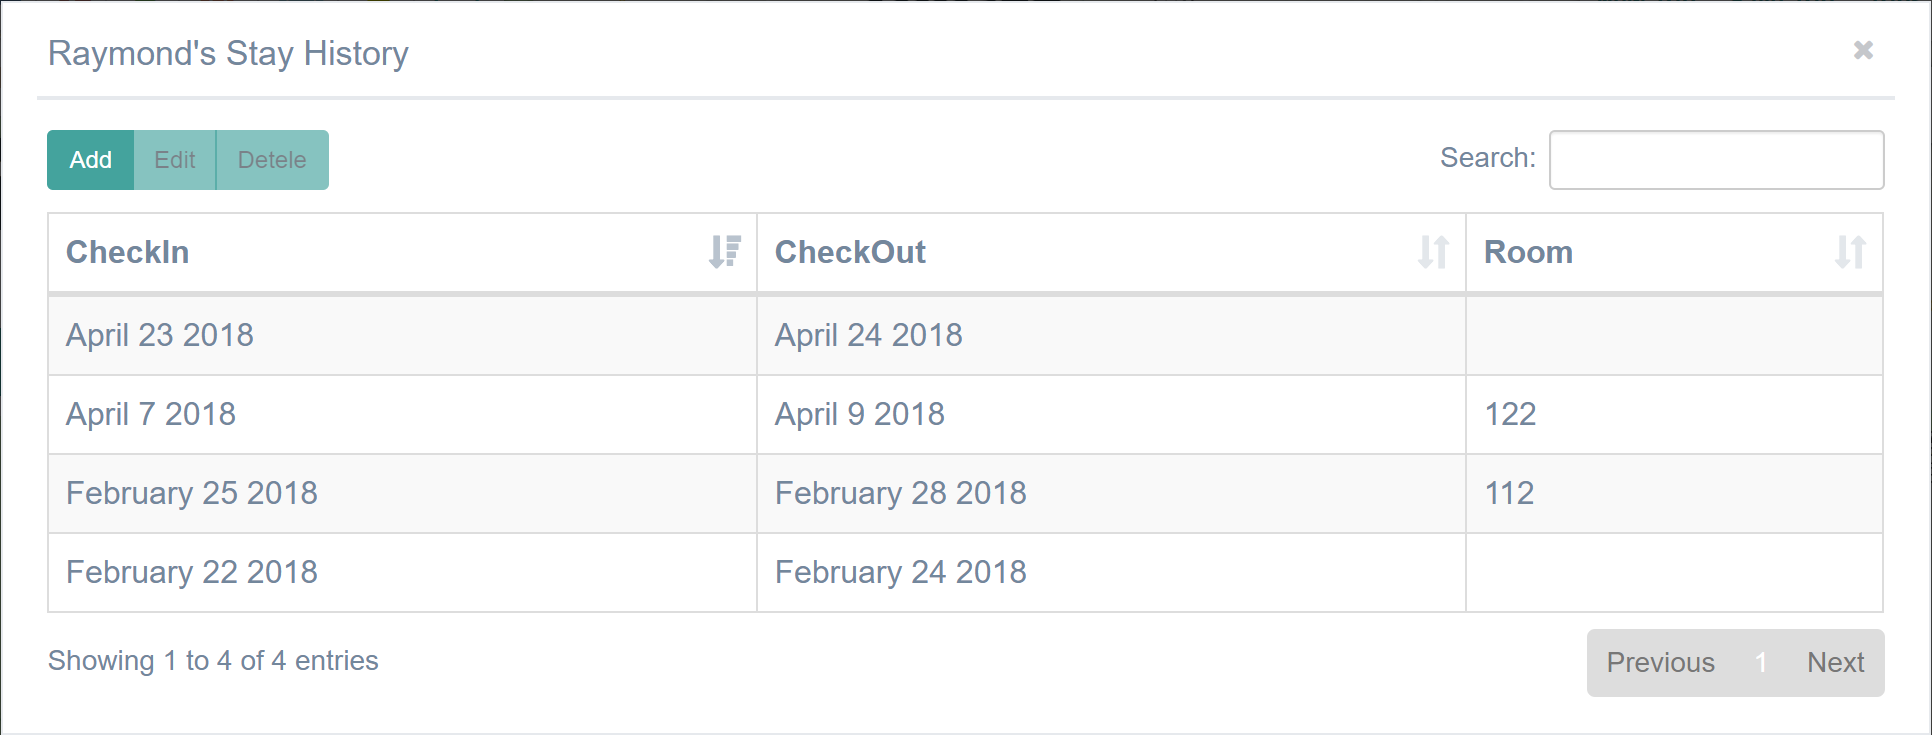The height and width of the screenshot is (735, 1932).
Task: Go to Previous page
Action: 1660,662
